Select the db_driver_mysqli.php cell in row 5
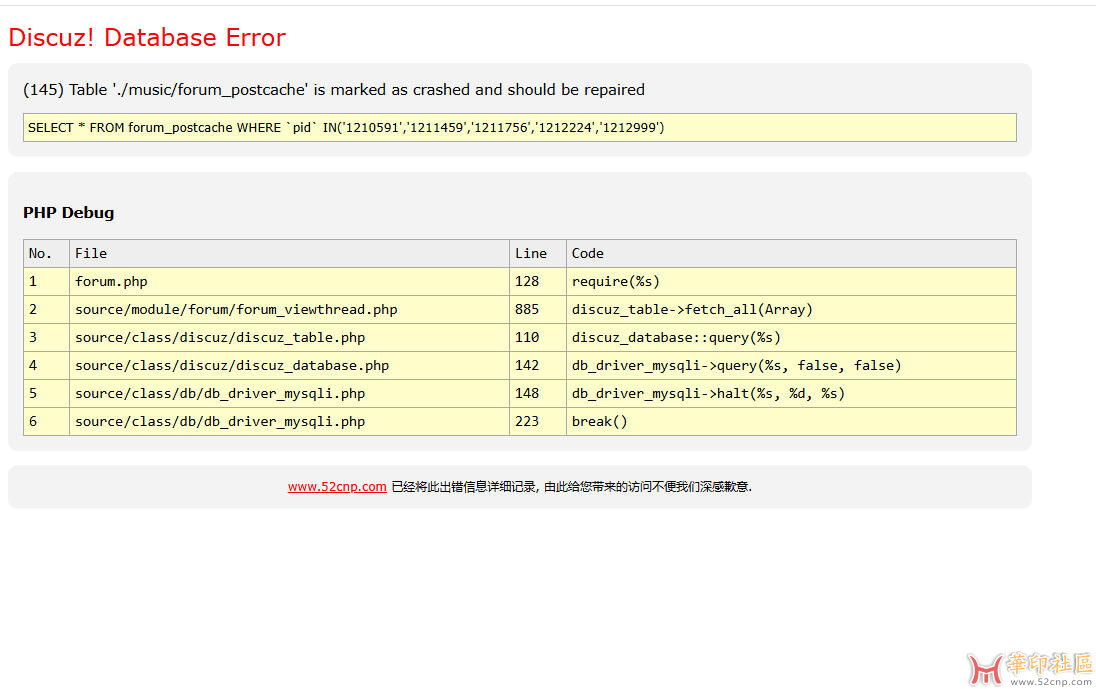The width and height of the screenshot is (1096, 689). (289, 393)
